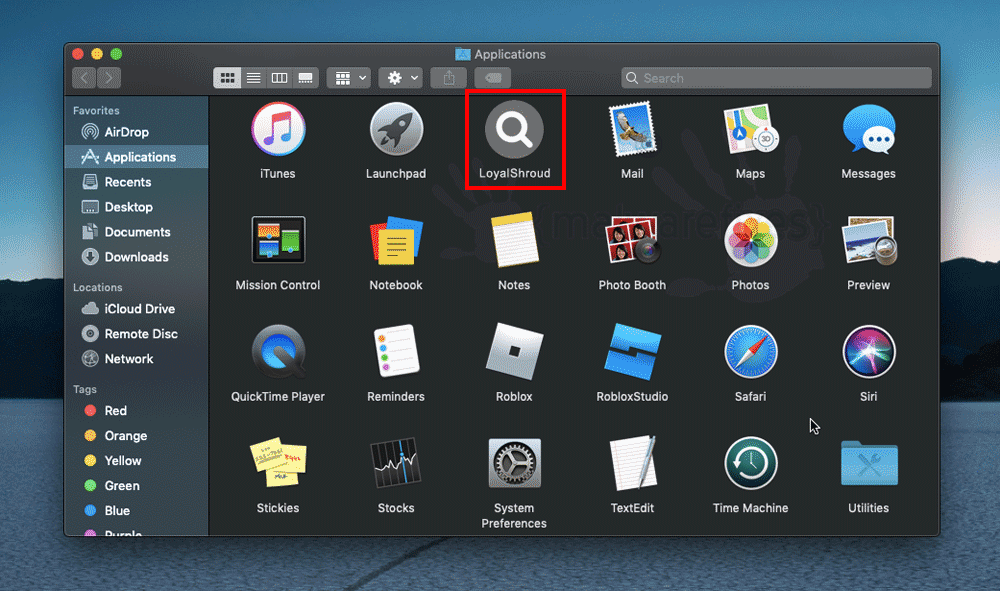Open Documents in the sidebar
This screenshot has height=591, width=1000.
[136, 232]
